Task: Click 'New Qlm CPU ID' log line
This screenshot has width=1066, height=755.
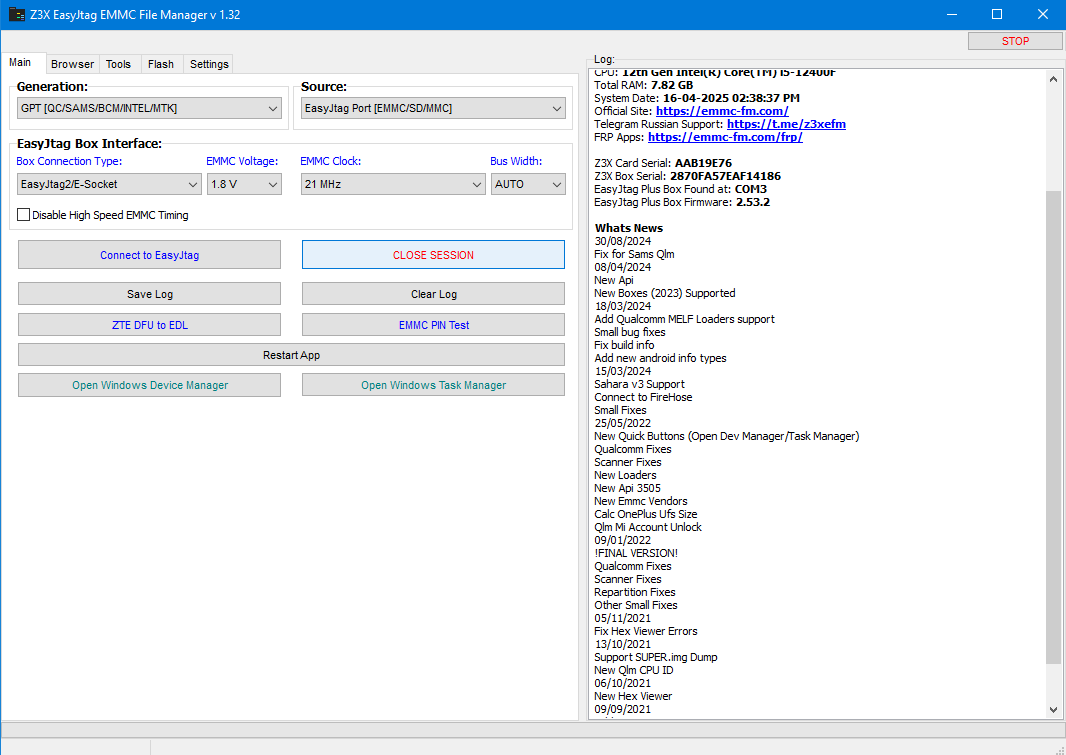Action: [634, 670]
